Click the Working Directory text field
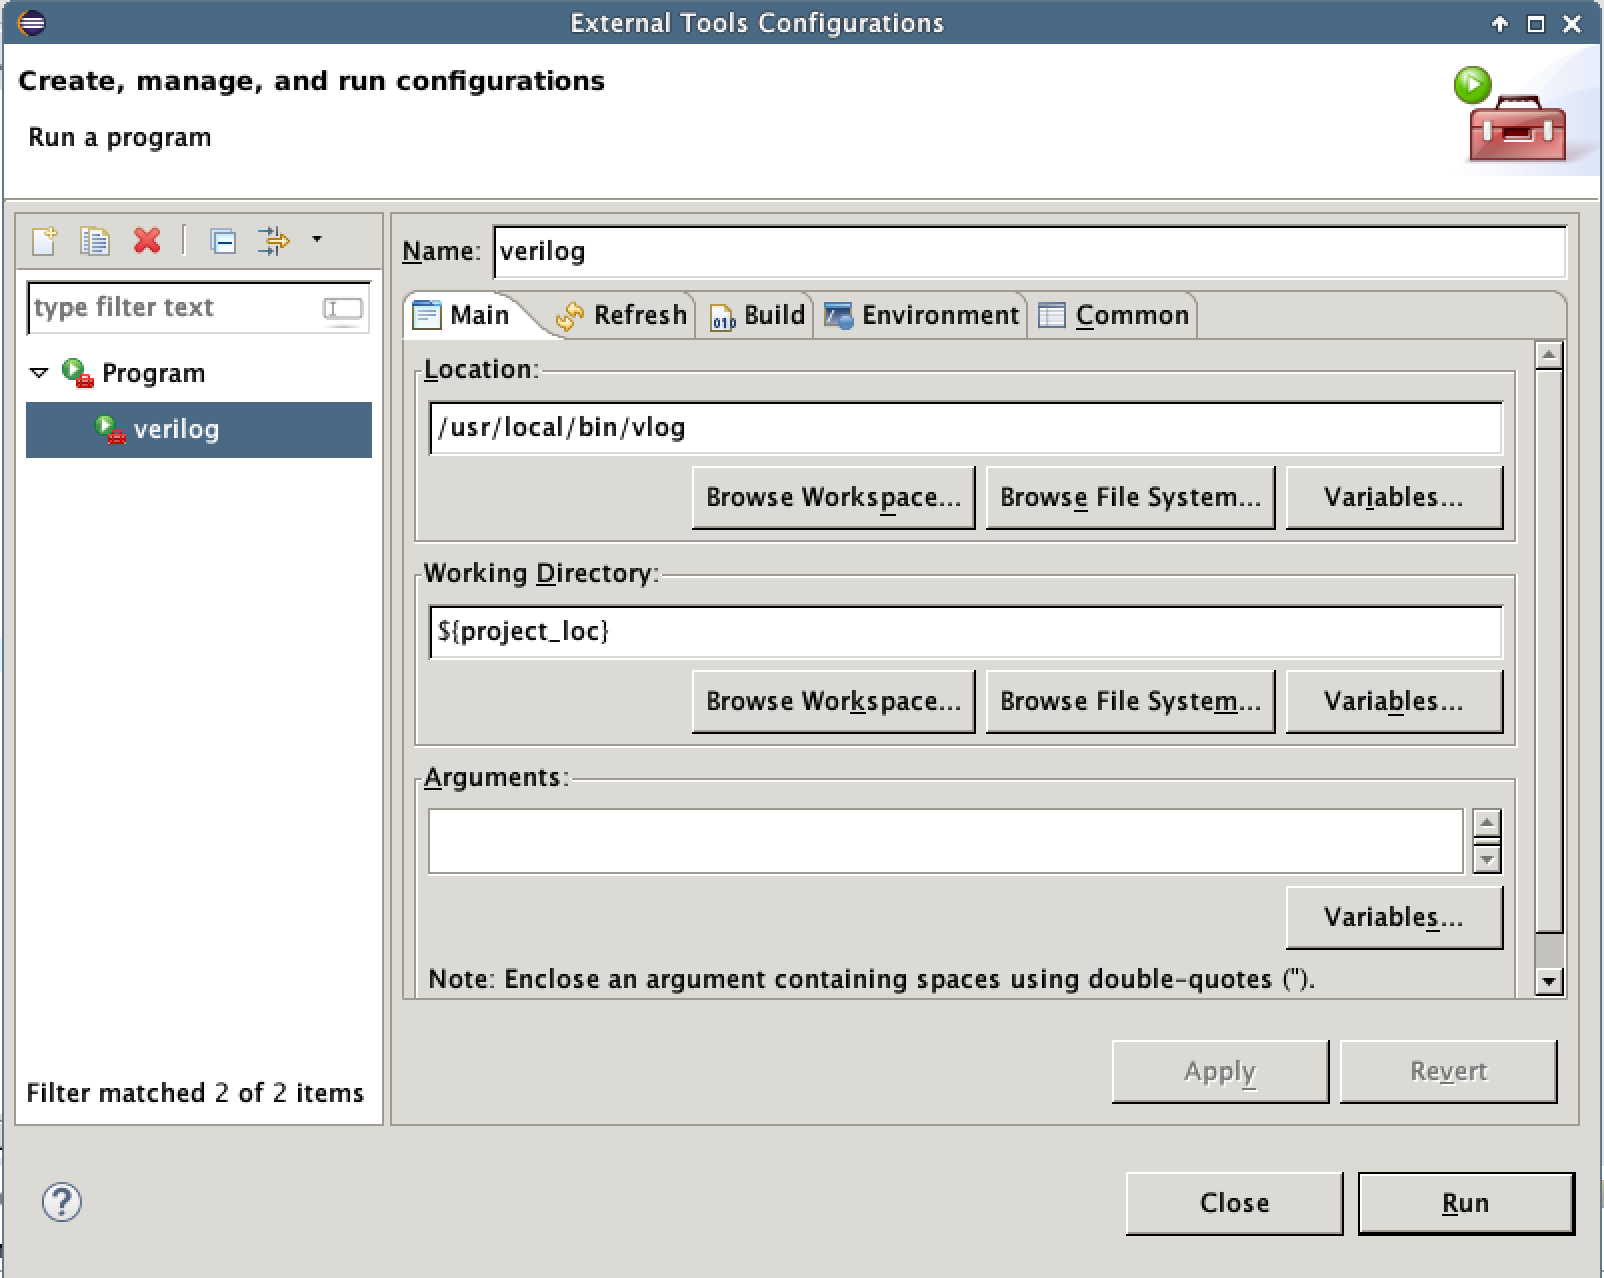 click(x=965, y=632)
